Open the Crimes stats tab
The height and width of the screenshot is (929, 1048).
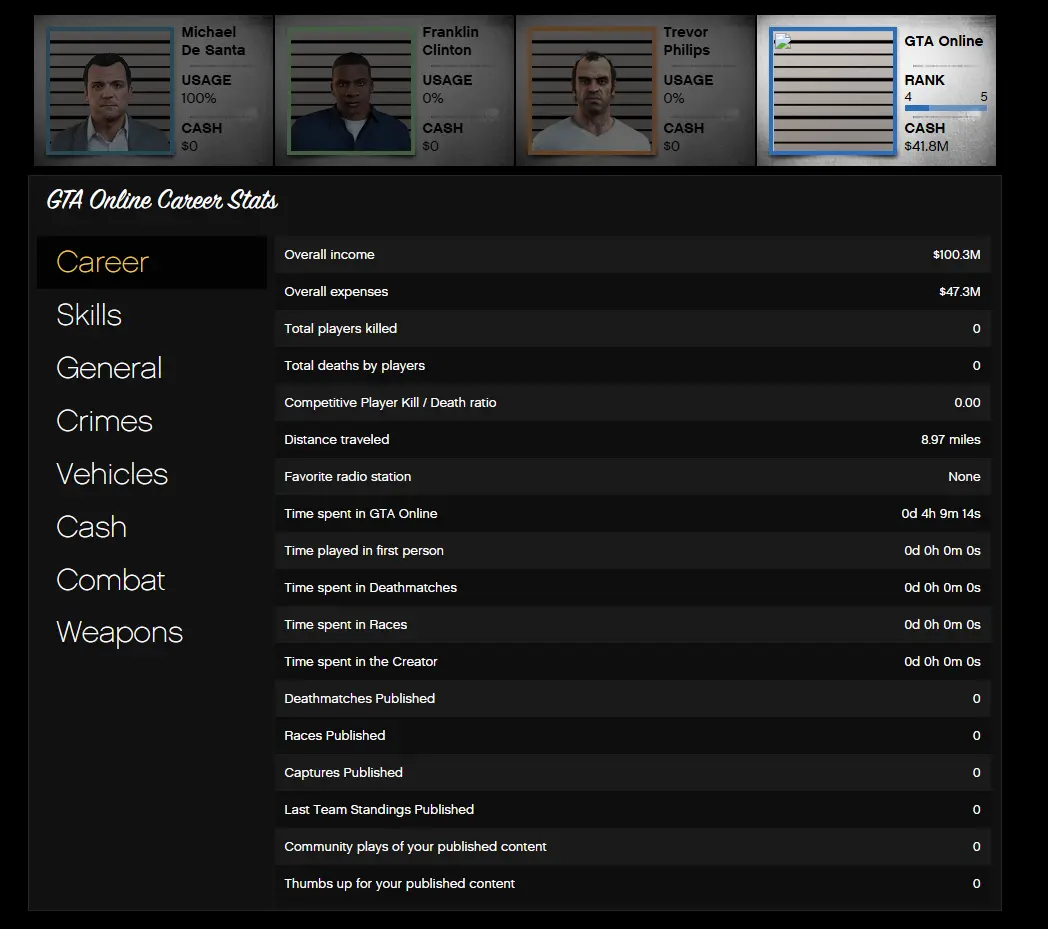pyautogui.click(x=104, y=421)
